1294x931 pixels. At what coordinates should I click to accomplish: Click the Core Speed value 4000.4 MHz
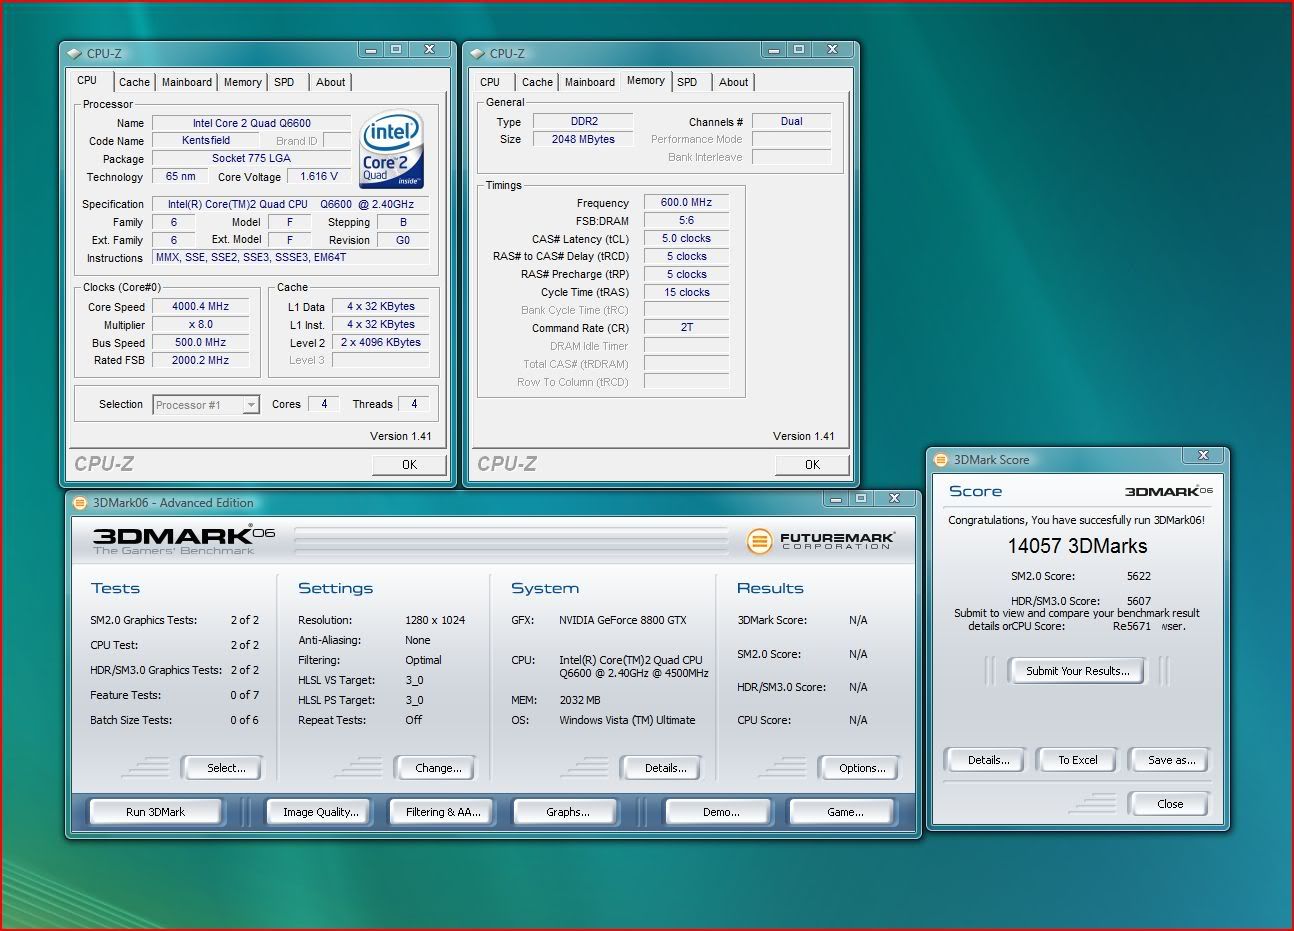(x=200, y=307)
